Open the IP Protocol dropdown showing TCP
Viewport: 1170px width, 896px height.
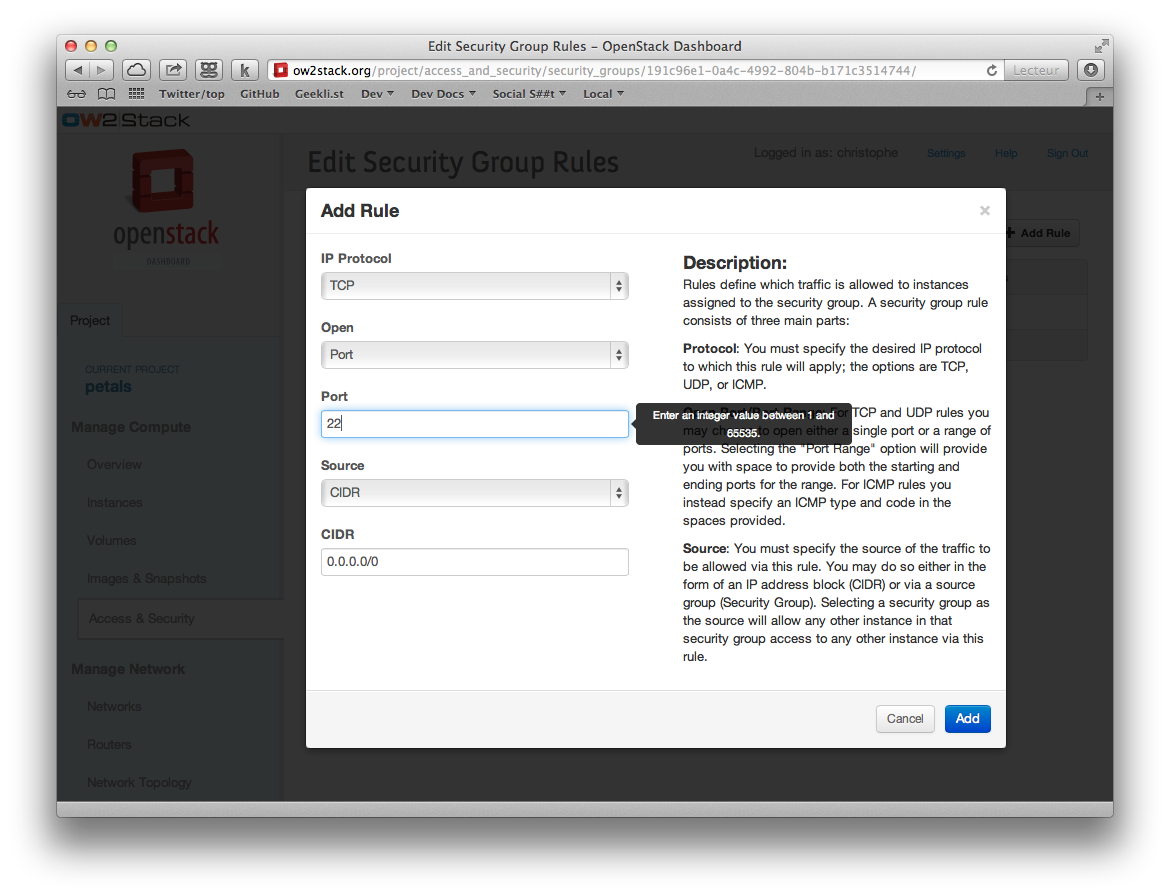(x=475, y=286)
